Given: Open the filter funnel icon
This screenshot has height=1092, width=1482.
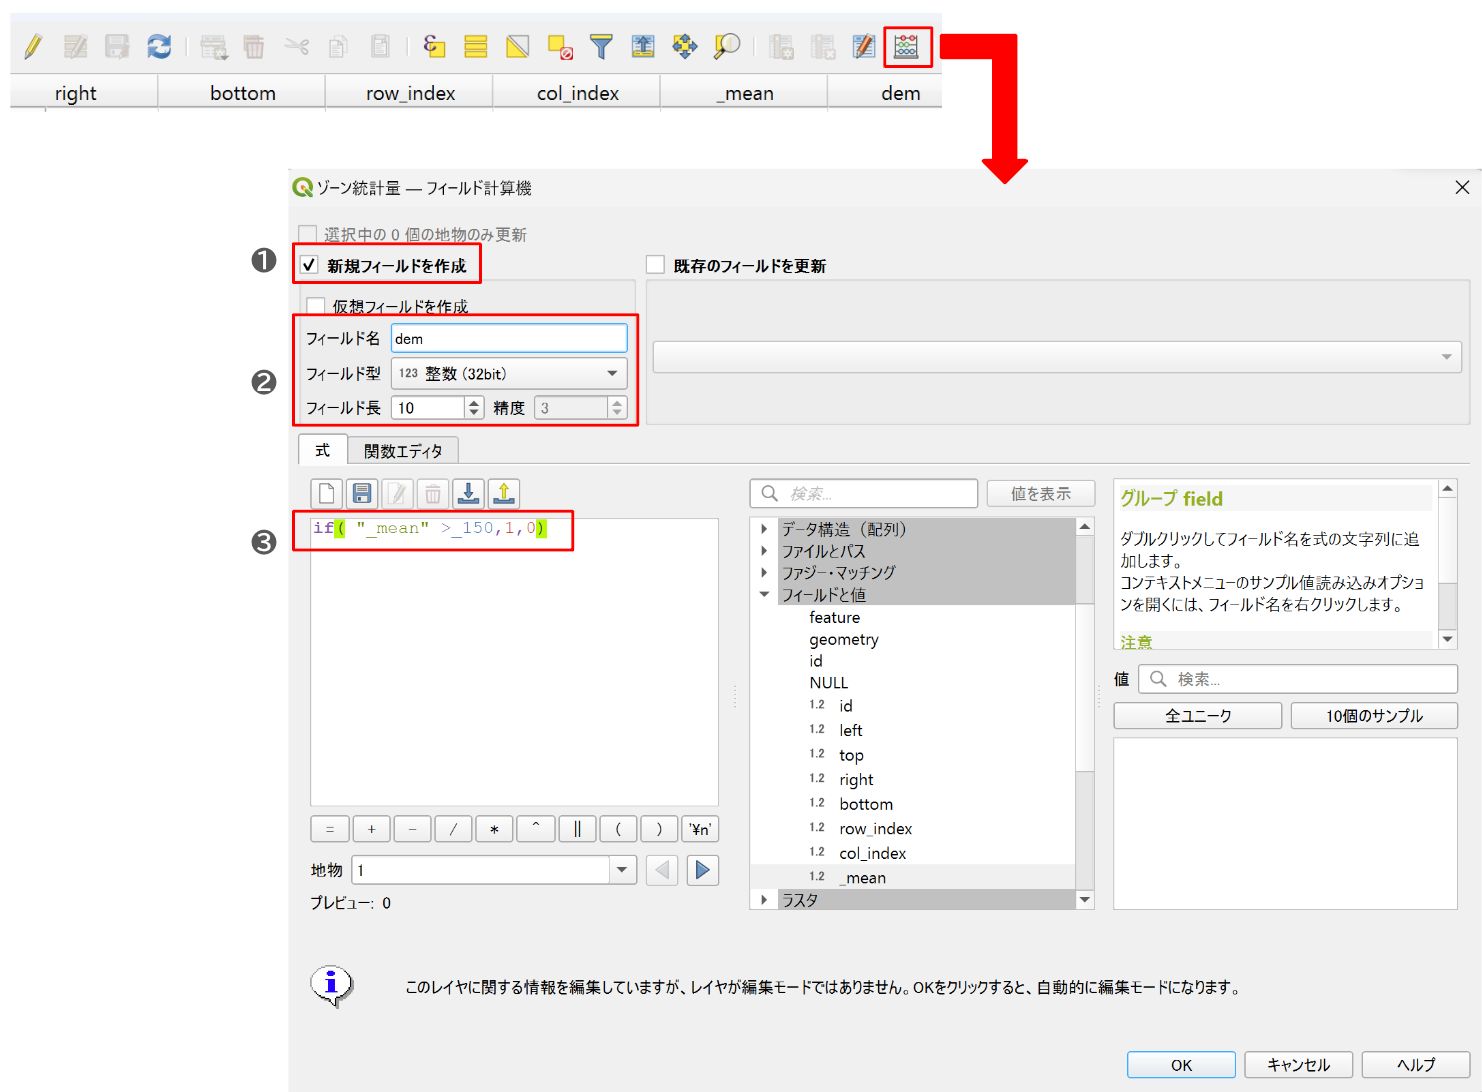Looking at the screenshot, I should 601,46.
